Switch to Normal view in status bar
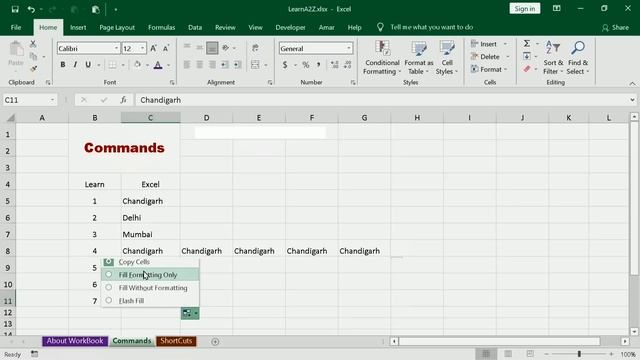Screen dimensions: 640x360 click(x=486, y=354)
